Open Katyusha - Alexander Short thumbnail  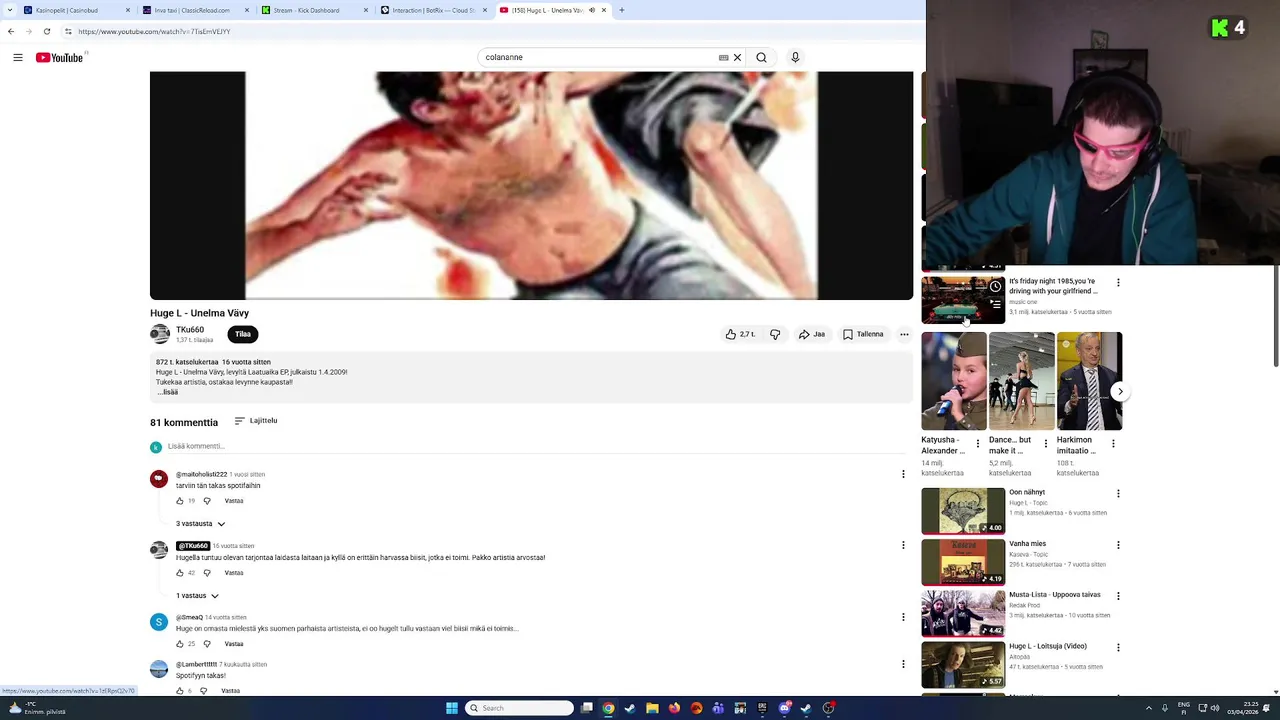954,381
